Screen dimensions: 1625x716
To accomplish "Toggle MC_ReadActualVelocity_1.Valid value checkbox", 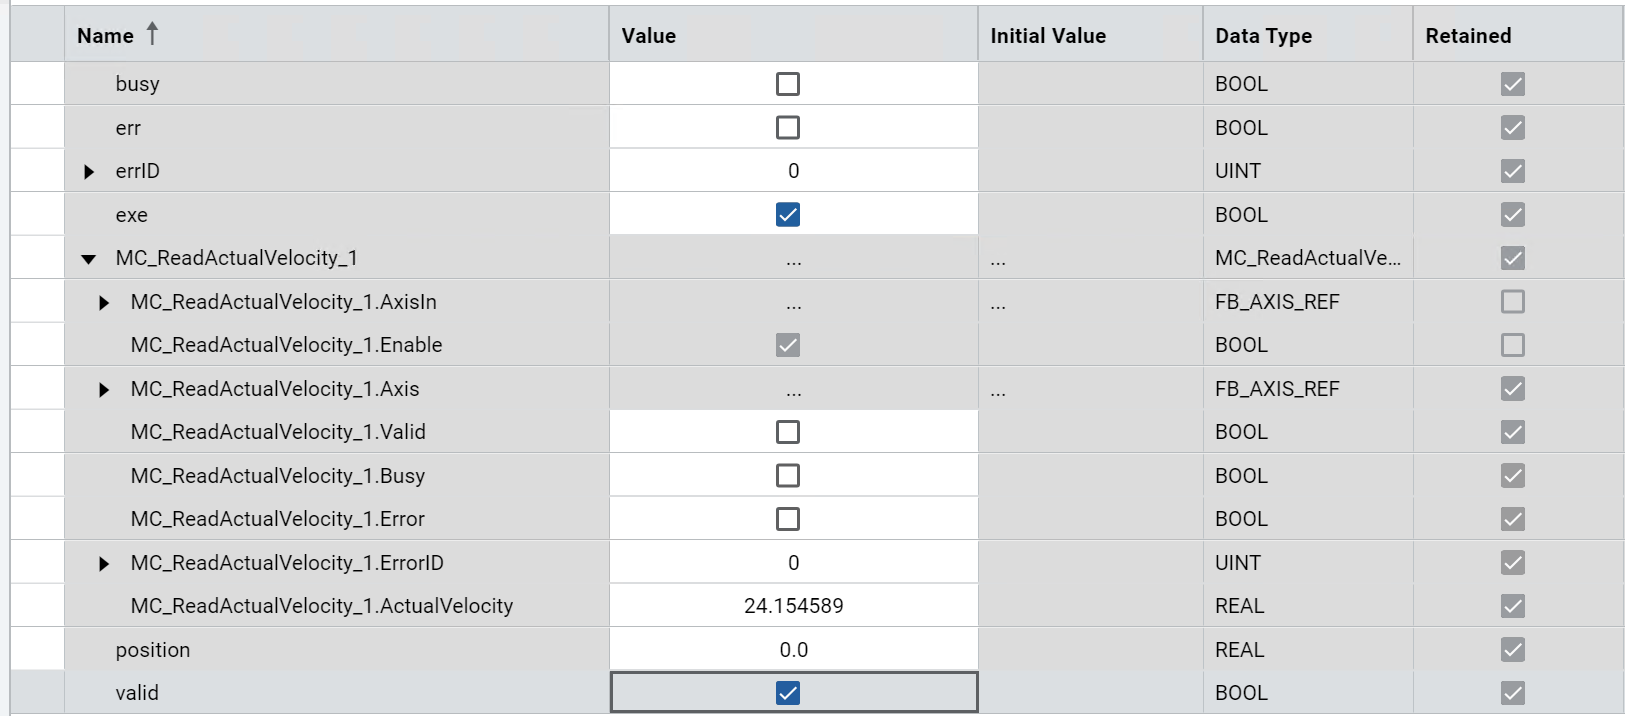I will click(x=788, y=432).
